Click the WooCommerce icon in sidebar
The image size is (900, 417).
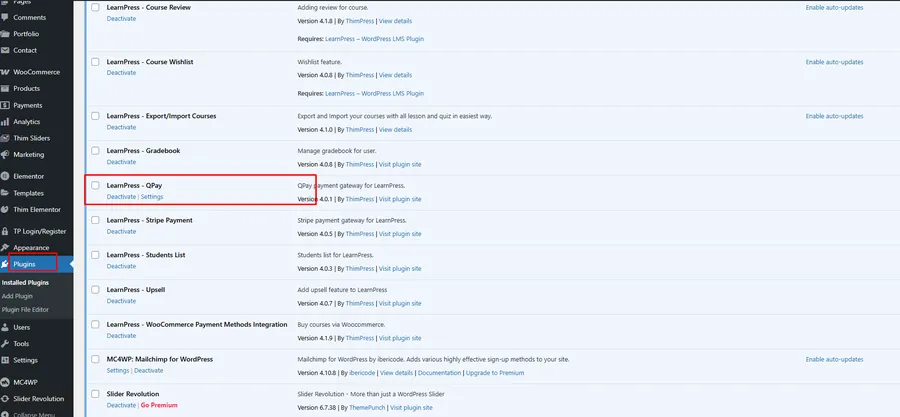[x=6, y=72]
